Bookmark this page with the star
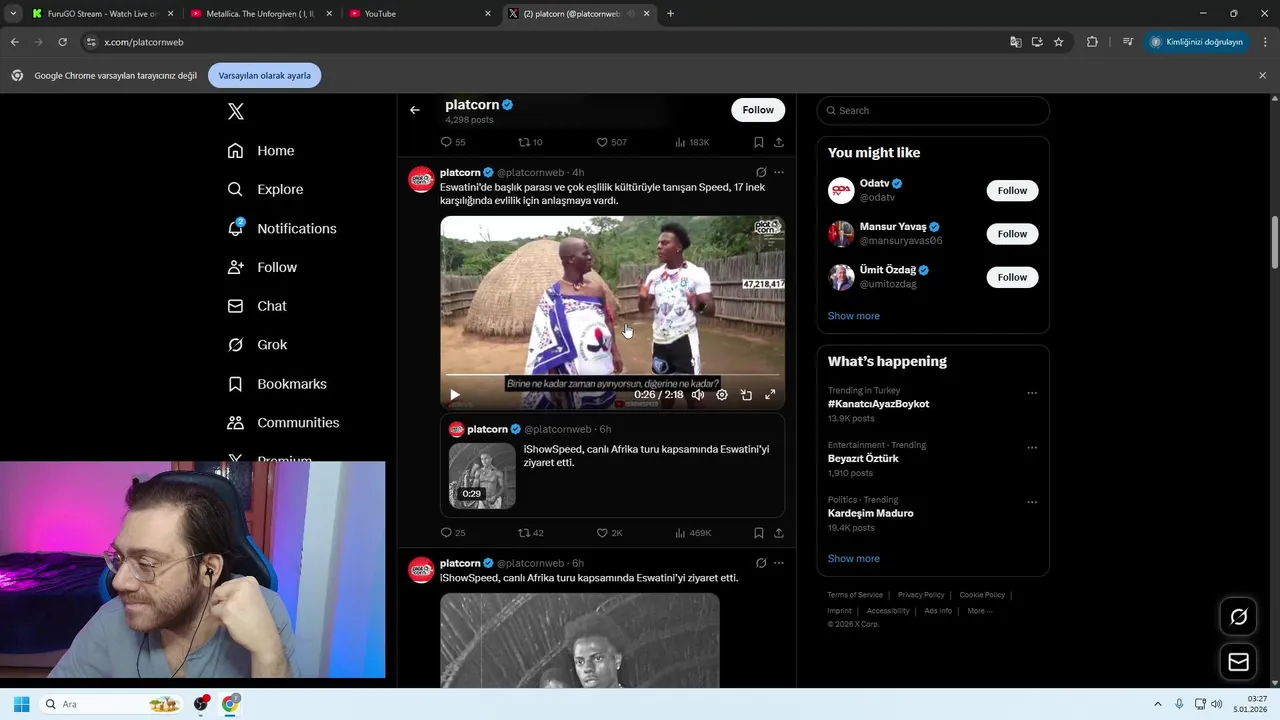The height and width of the screenshot is (720, 1280). click(x=1058, y=42)
